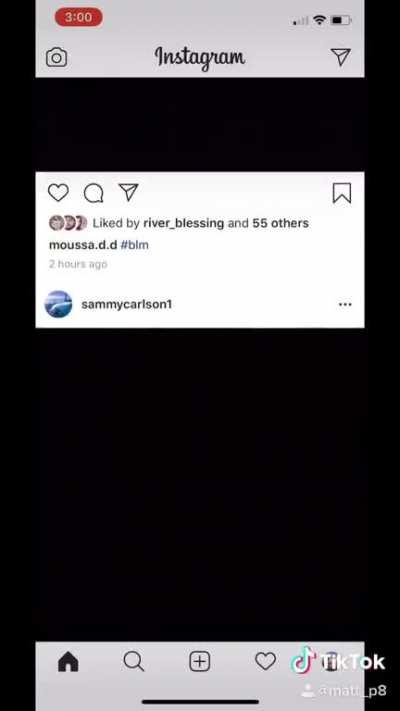400x711 pixels.
Task: Open Search tab magnifier icon
Action: pos(134,662)
